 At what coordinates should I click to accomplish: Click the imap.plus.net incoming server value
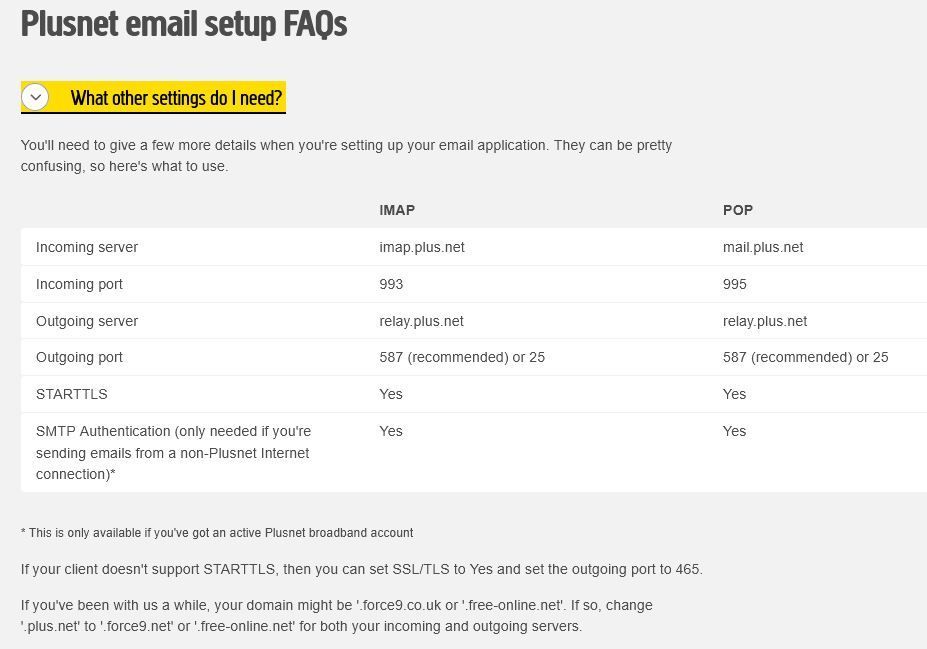(422, 247)
